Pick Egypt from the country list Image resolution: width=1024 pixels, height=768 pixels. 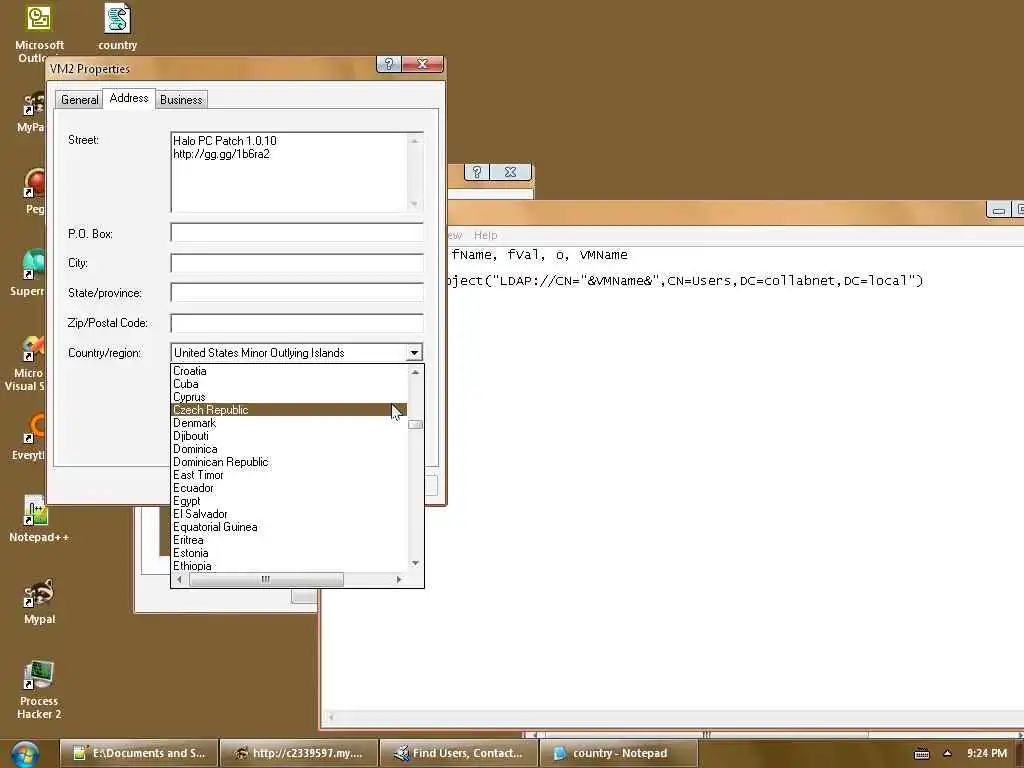(289, 502)
